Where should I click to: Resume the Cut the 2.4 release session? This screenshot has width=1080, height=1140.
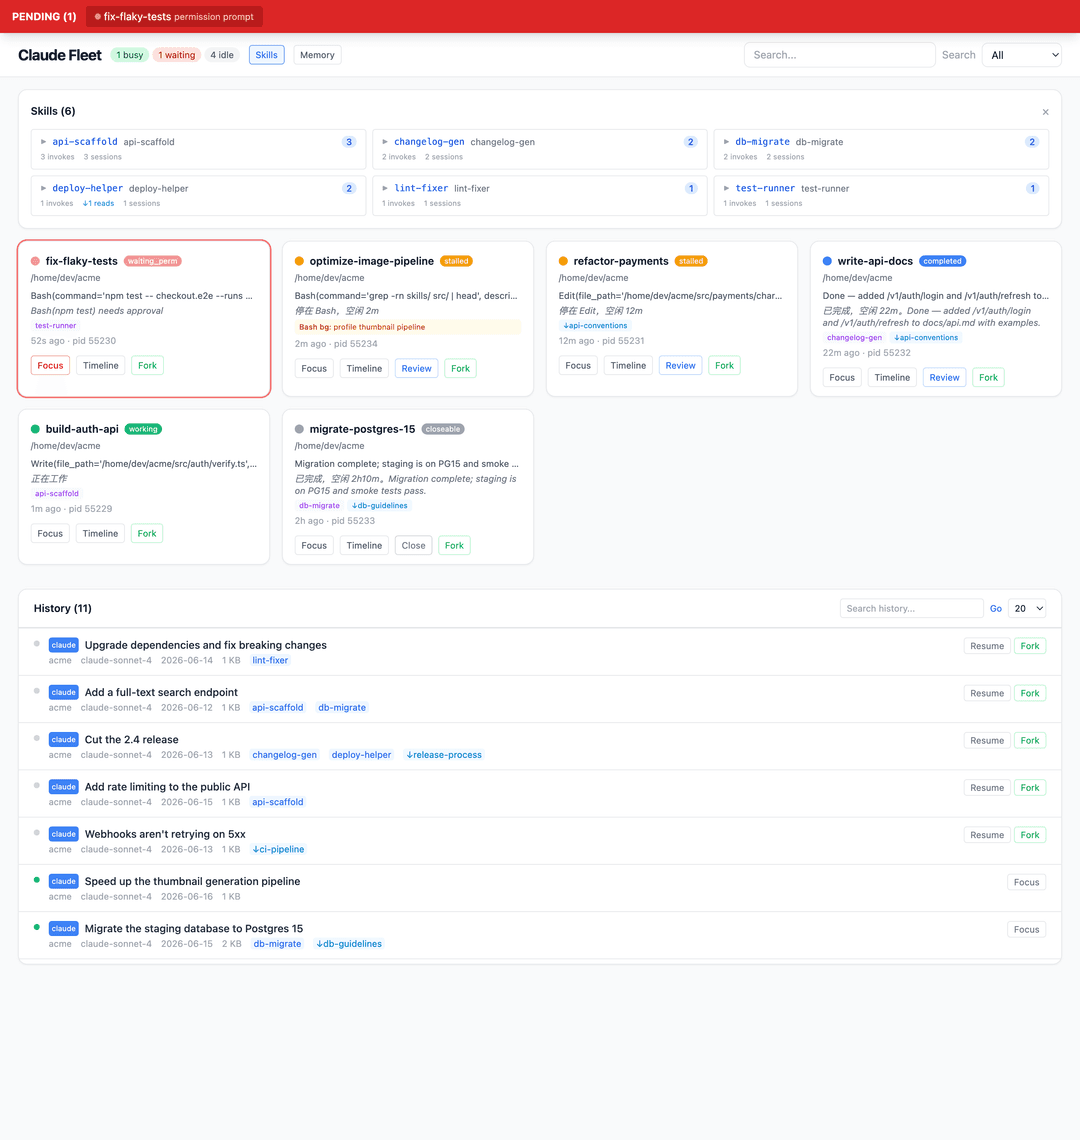tap(987, 740)
